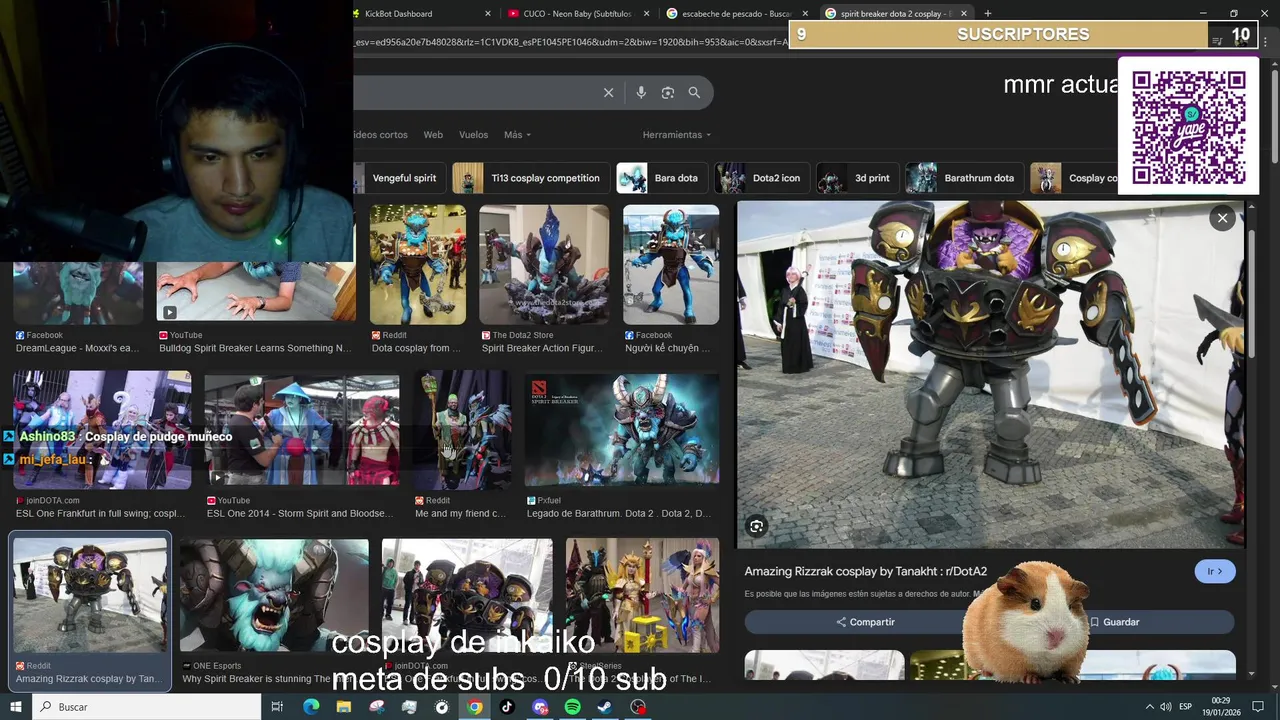Open the Windows Start menu
This screenshot has width=1280, height=720.
point(16,707)
